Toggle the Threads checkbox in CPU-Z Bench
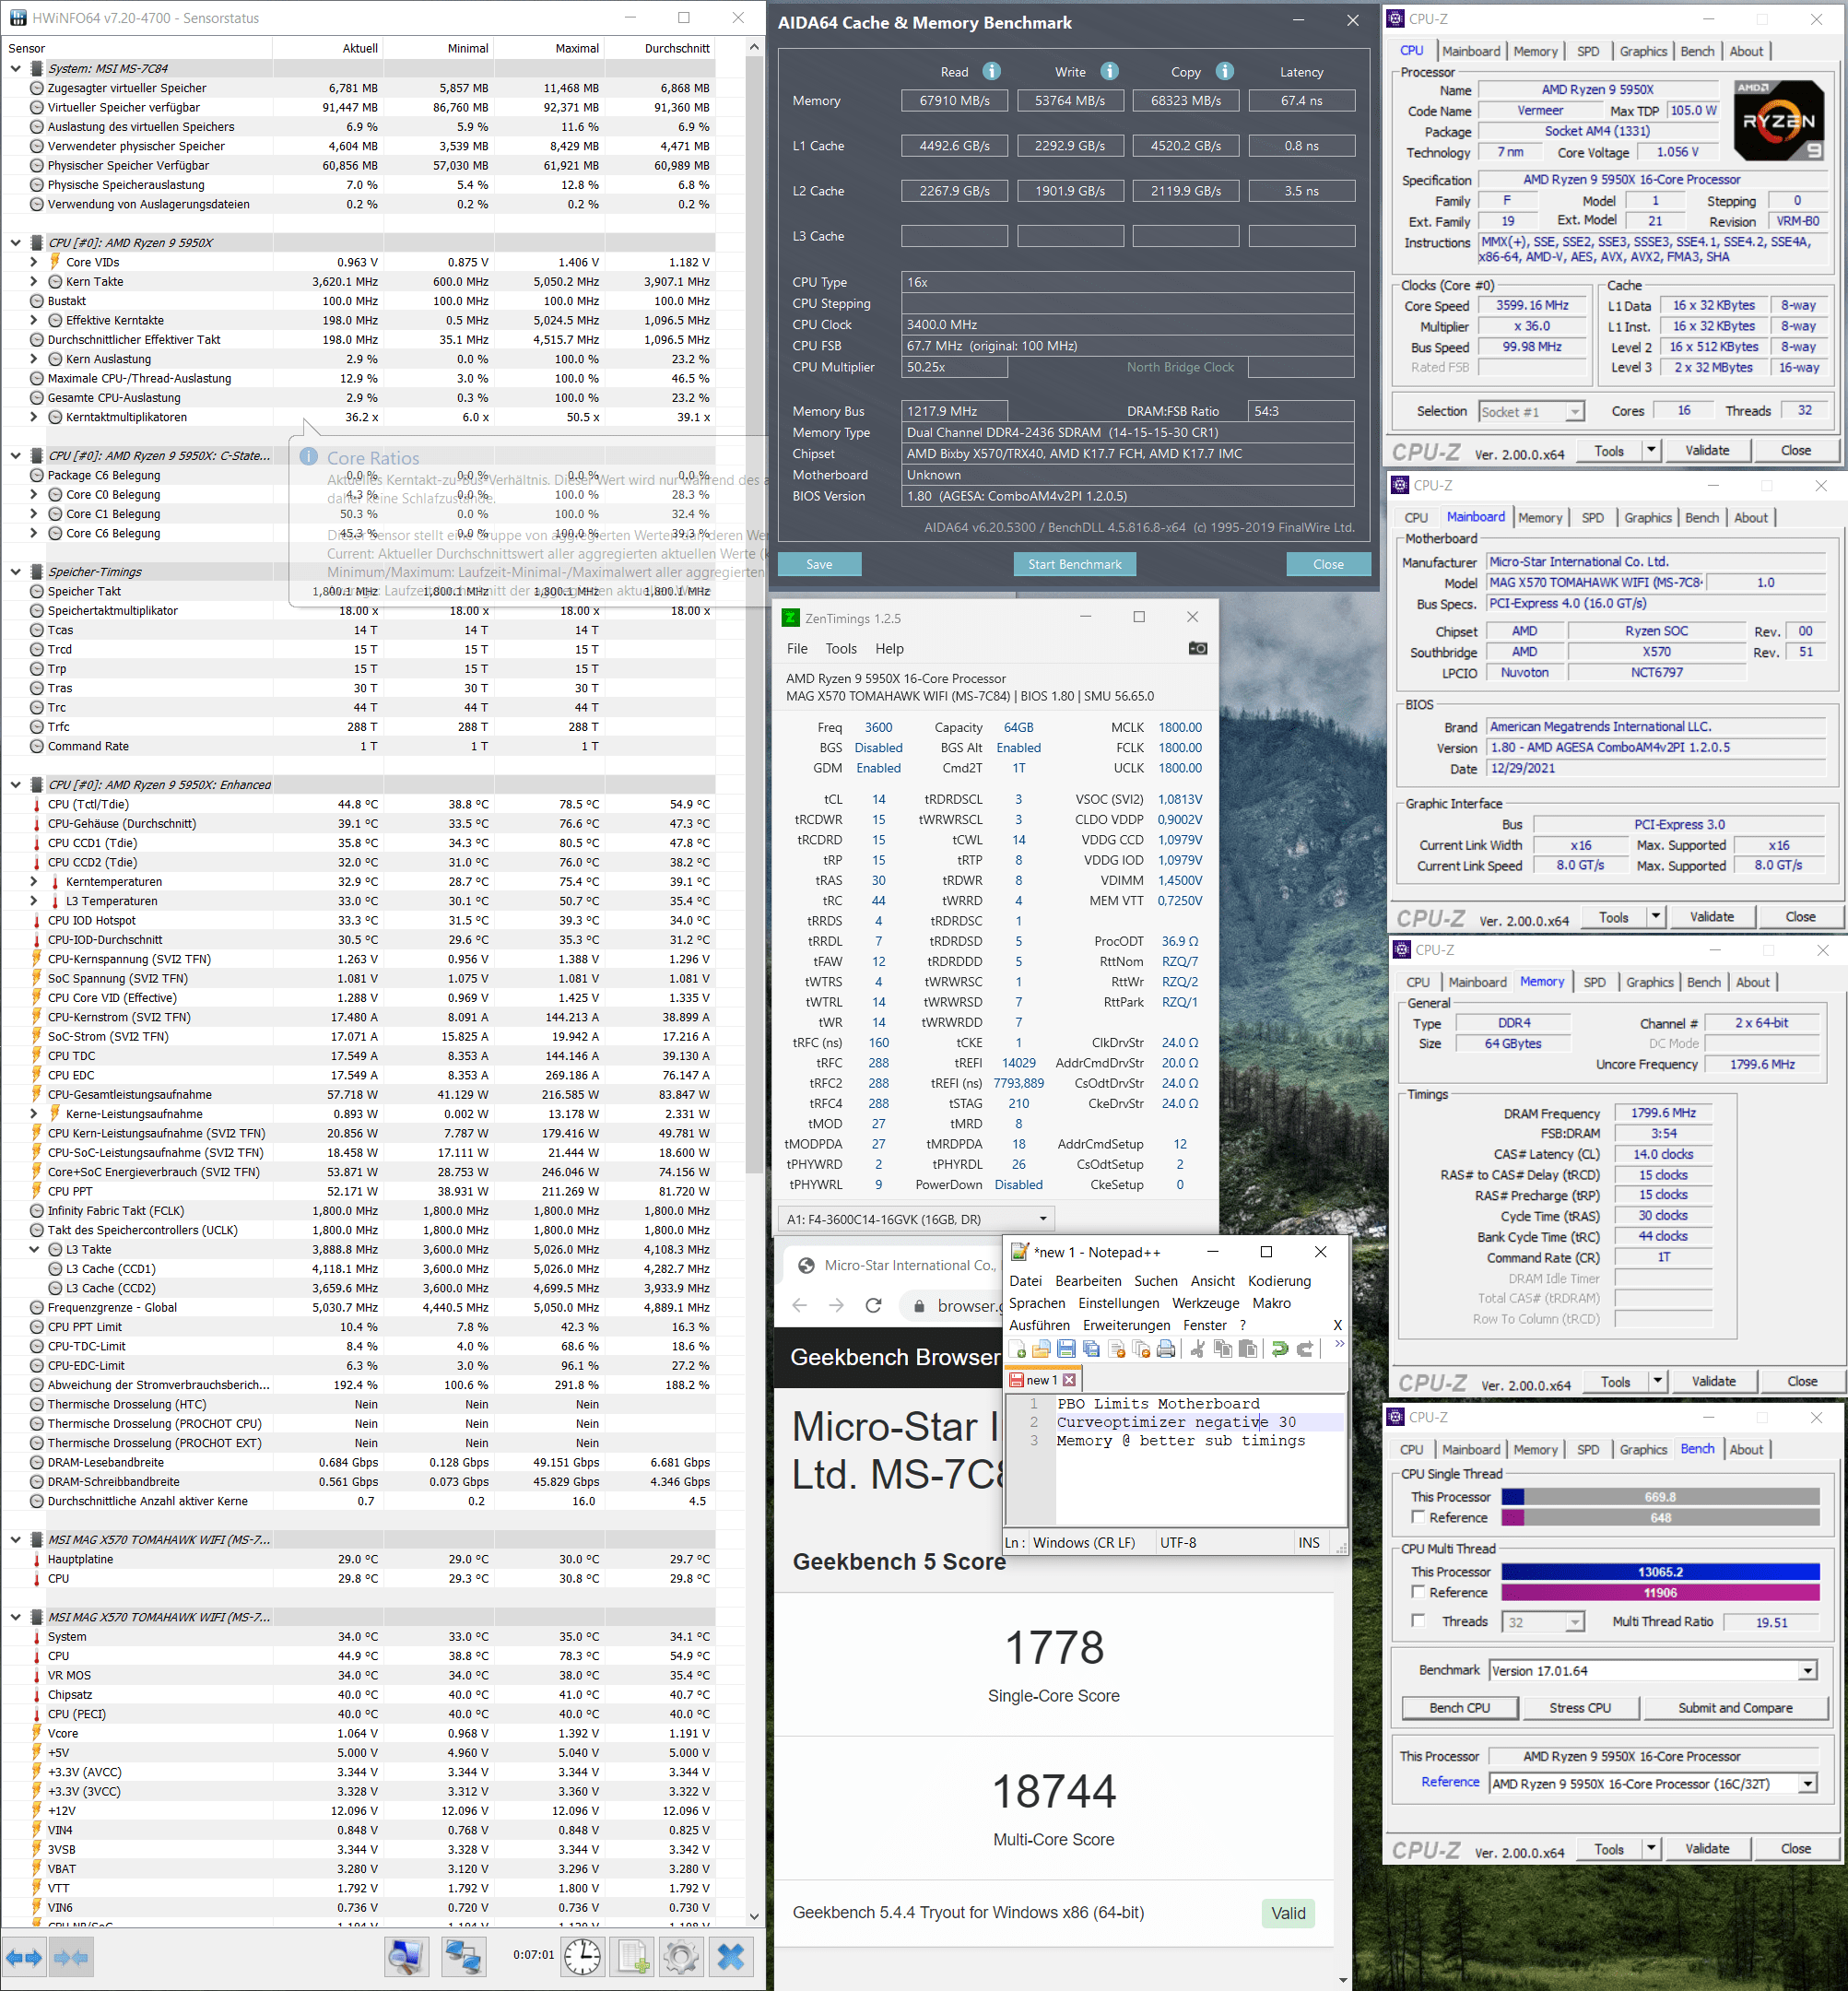Viewport: 1848px width, 1991px height. [x=1418, y=1621]
